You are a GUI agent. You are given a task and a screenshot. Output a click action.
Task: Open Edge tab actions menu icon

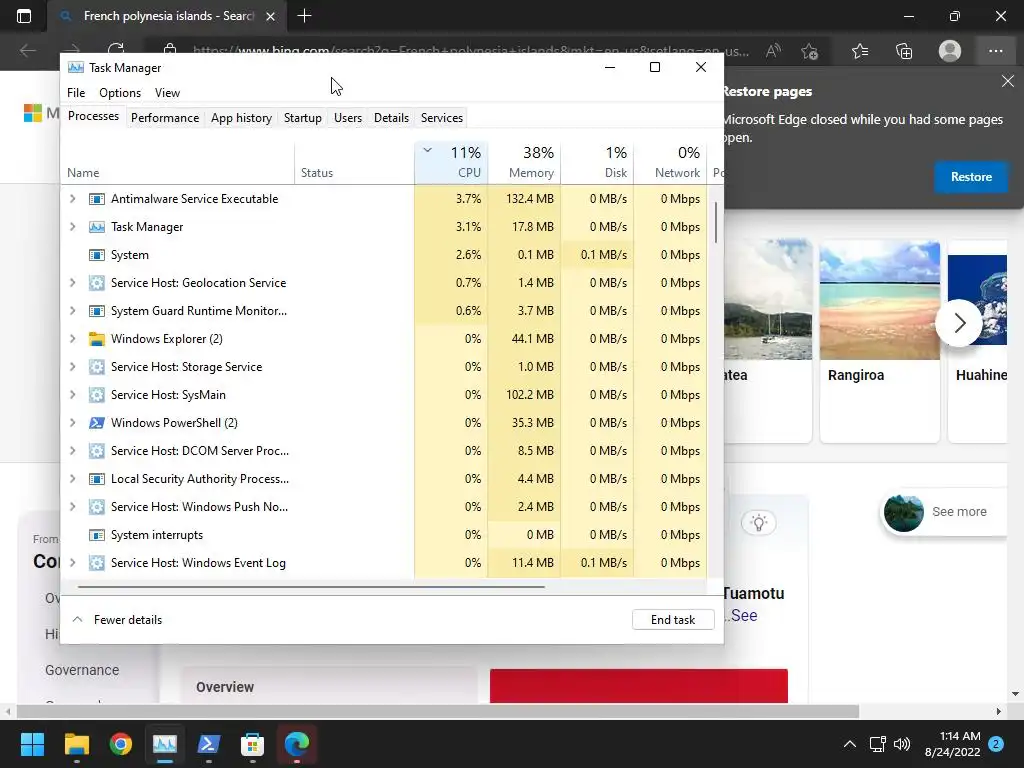click(x=24, y=16)
